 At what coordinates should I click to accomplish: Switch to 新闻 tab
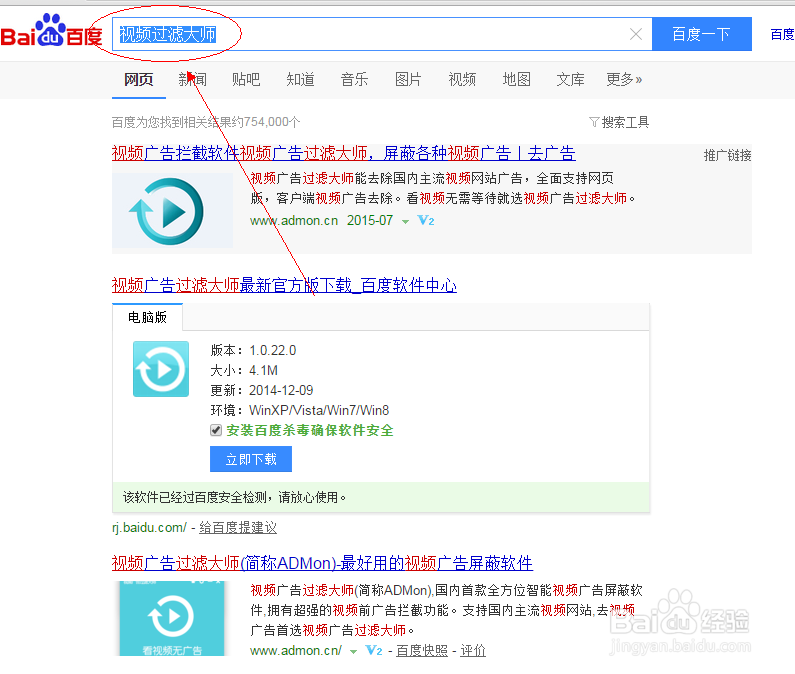193,80
